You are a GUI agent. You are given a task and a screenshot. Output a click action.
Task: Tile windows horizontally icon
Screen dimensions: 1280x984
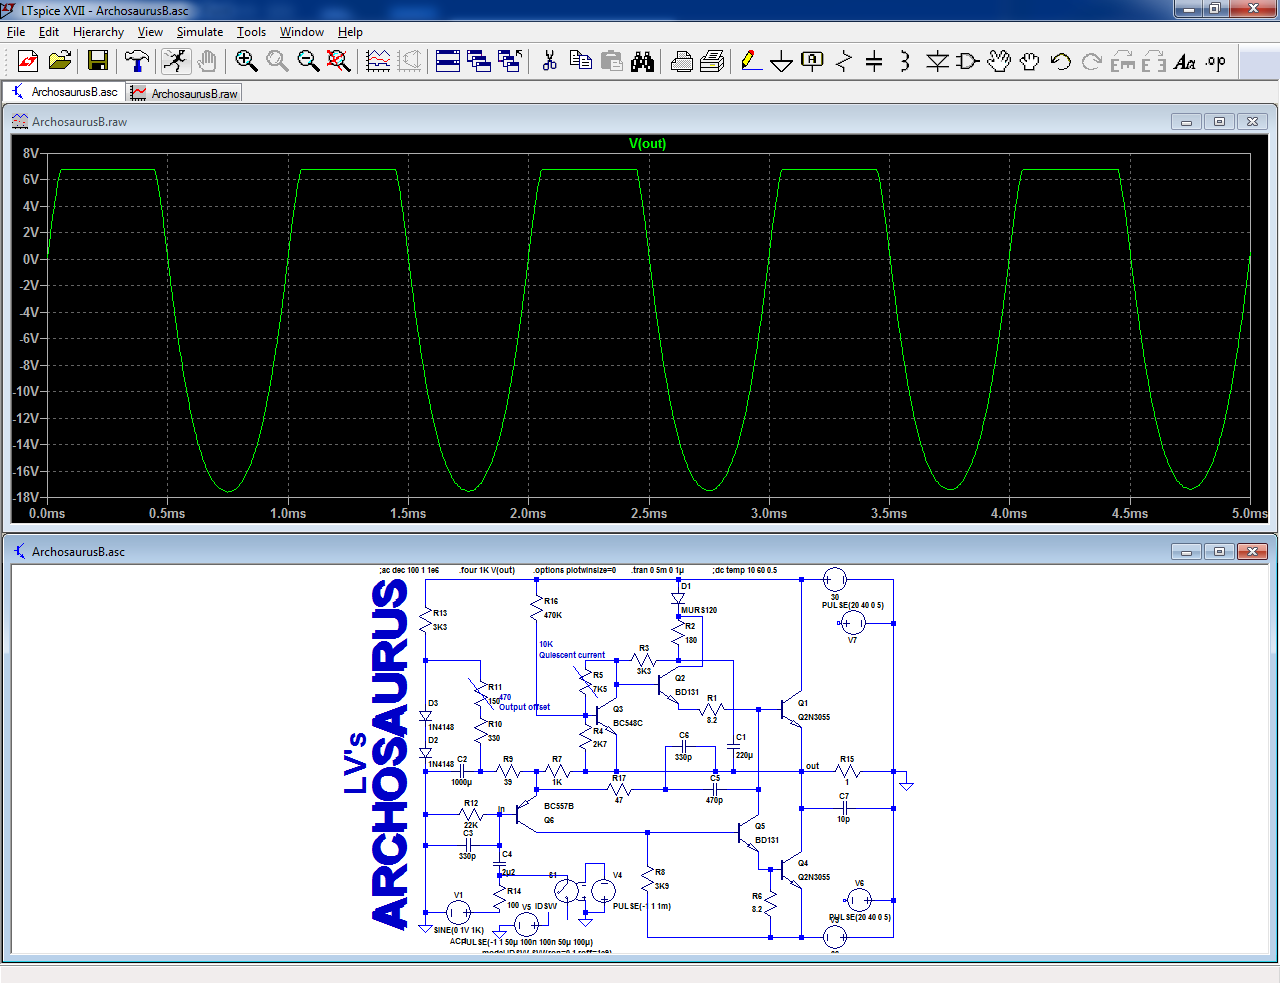(448, 61)
